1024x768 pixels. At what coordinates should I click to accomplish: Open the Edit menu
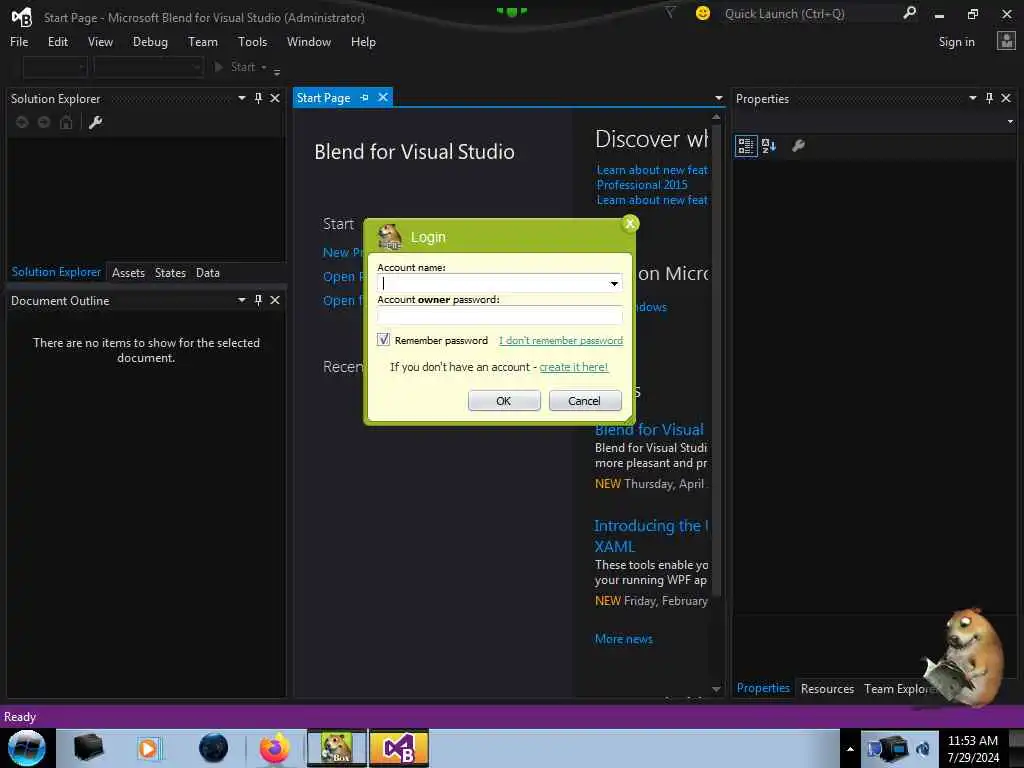point(57,42)
